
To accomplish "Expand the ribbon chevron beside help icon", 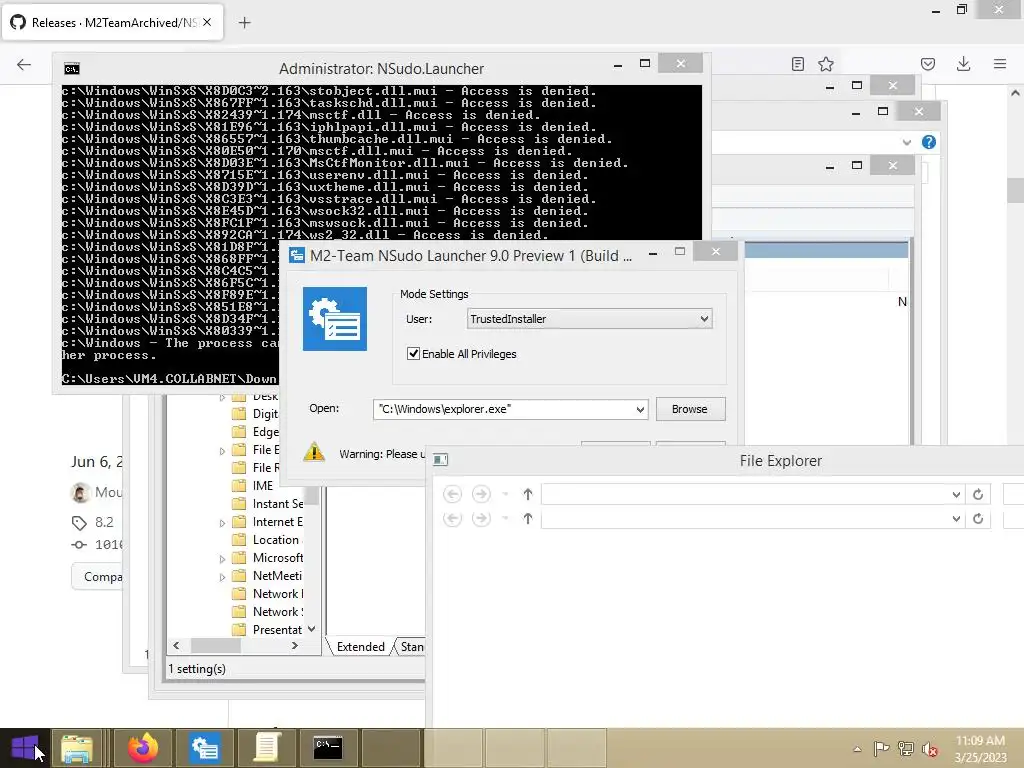I will coord(906,142).
